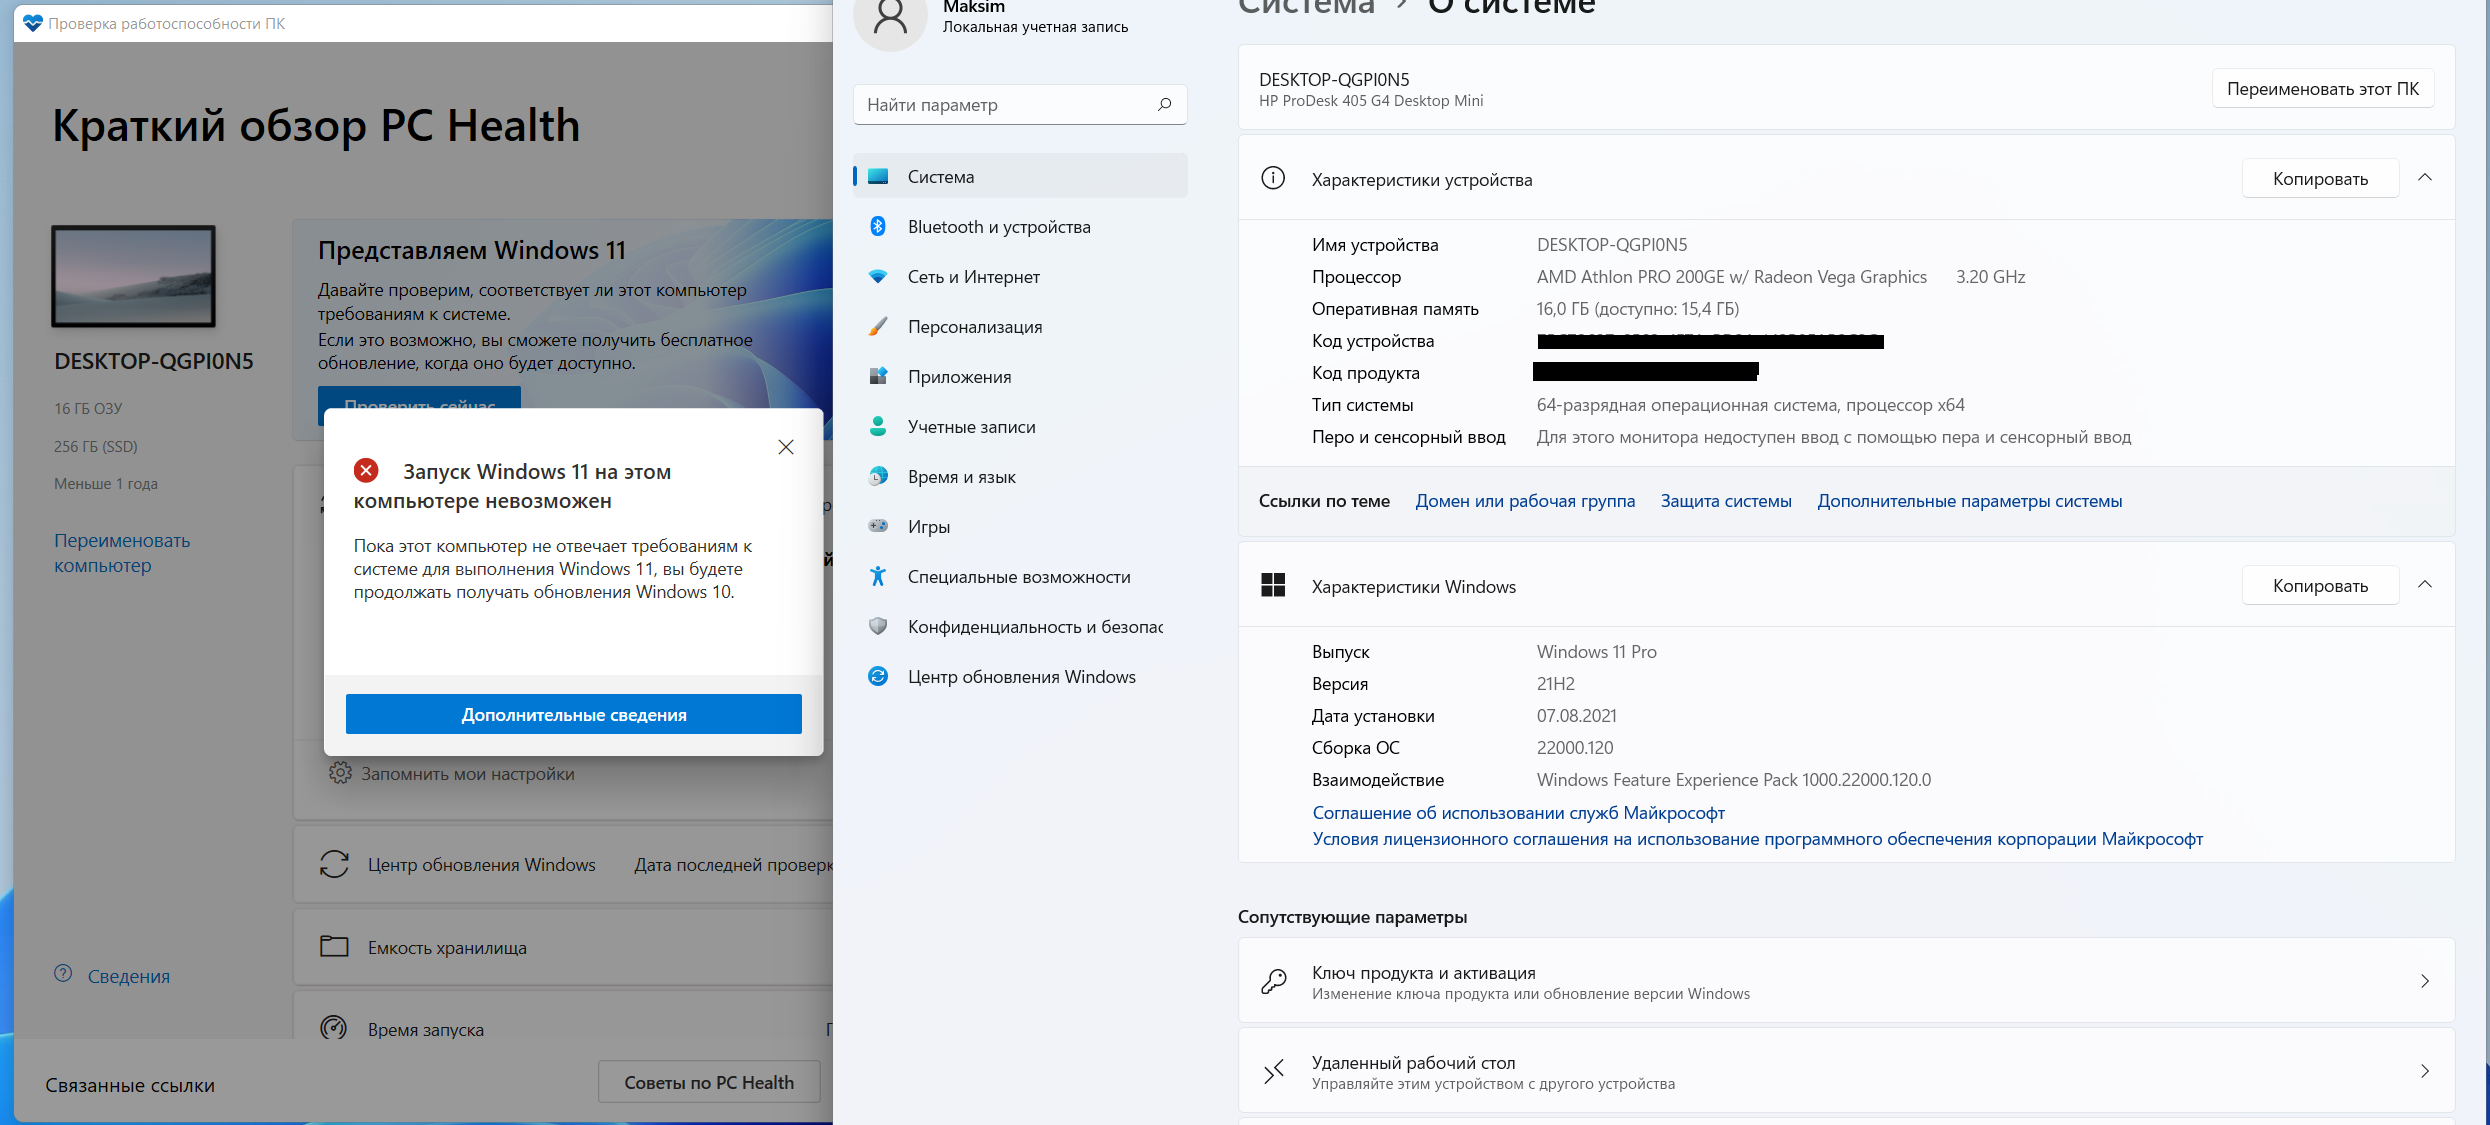Open Конфиденциальность и безопасность settings
This screenshot has height=1125, width=2490.
click(1020, 626)
